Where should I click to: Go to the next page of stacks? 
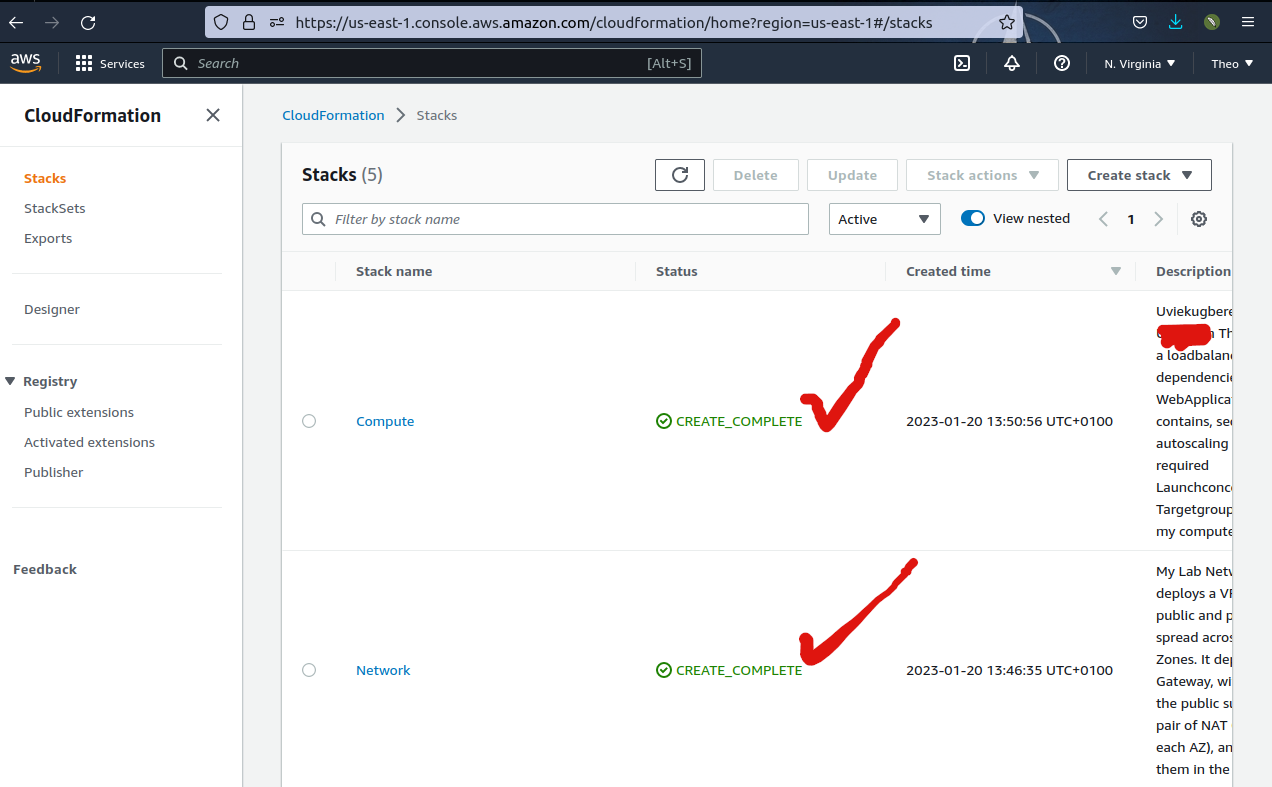pos(1159,219)
